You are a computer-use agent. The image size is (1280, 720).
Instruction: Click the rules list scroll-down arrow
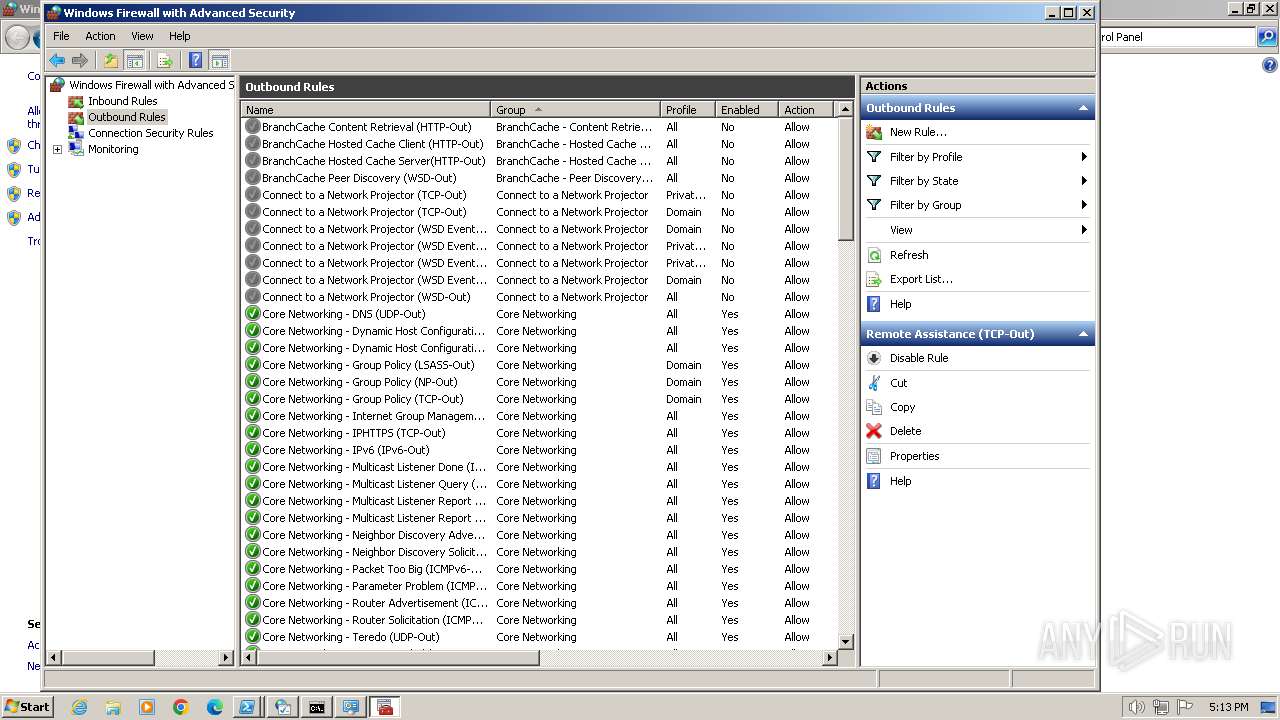pos(845,641)
